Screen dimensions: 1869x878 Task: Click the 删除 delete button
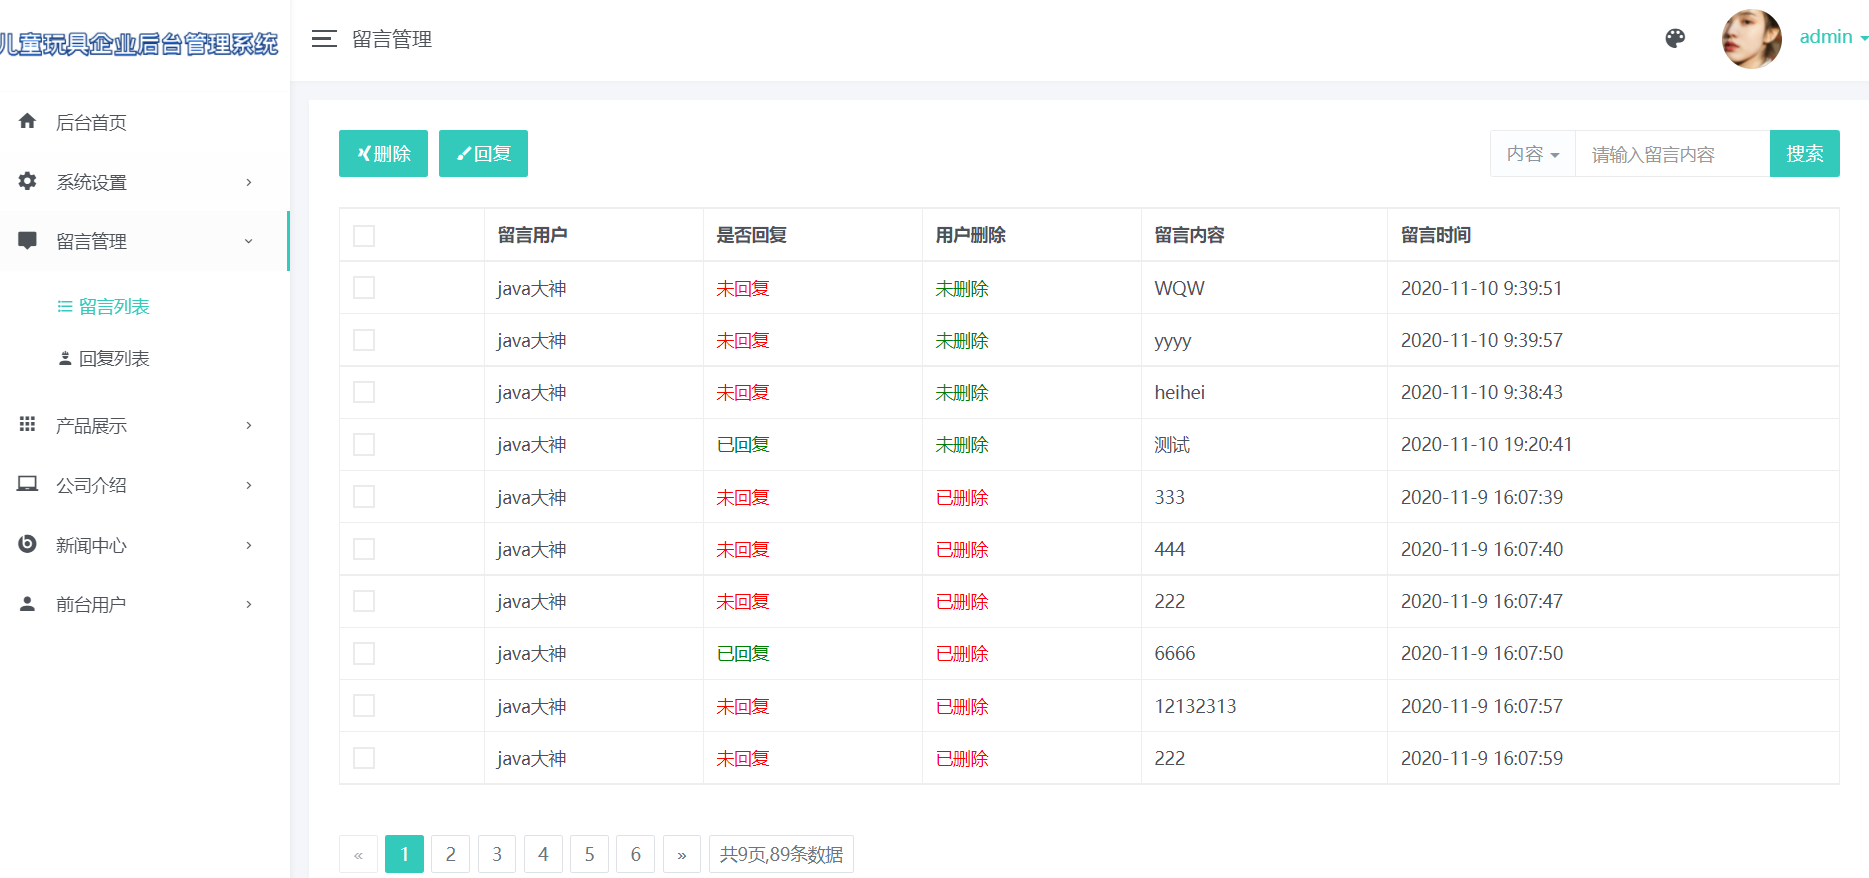coord(383,153)
